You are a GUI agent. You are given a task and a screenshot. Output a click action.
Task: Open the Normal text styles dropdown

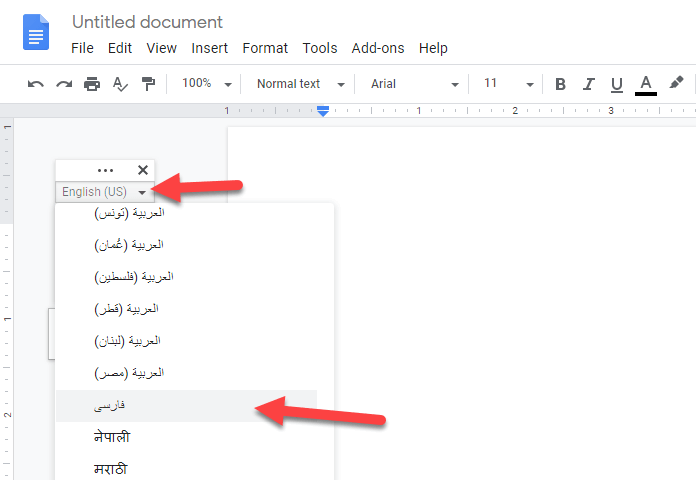[301, 83]
